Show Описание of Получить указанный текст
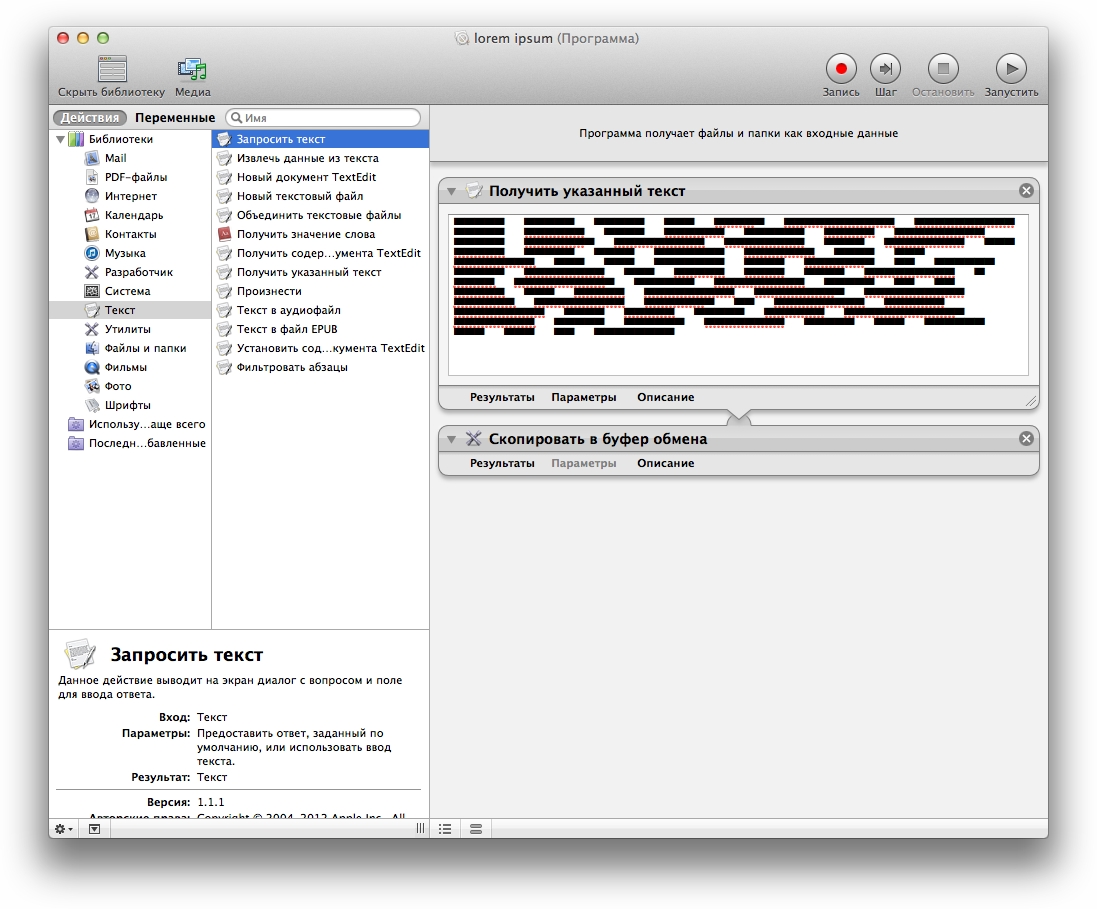 coord(665,397)
